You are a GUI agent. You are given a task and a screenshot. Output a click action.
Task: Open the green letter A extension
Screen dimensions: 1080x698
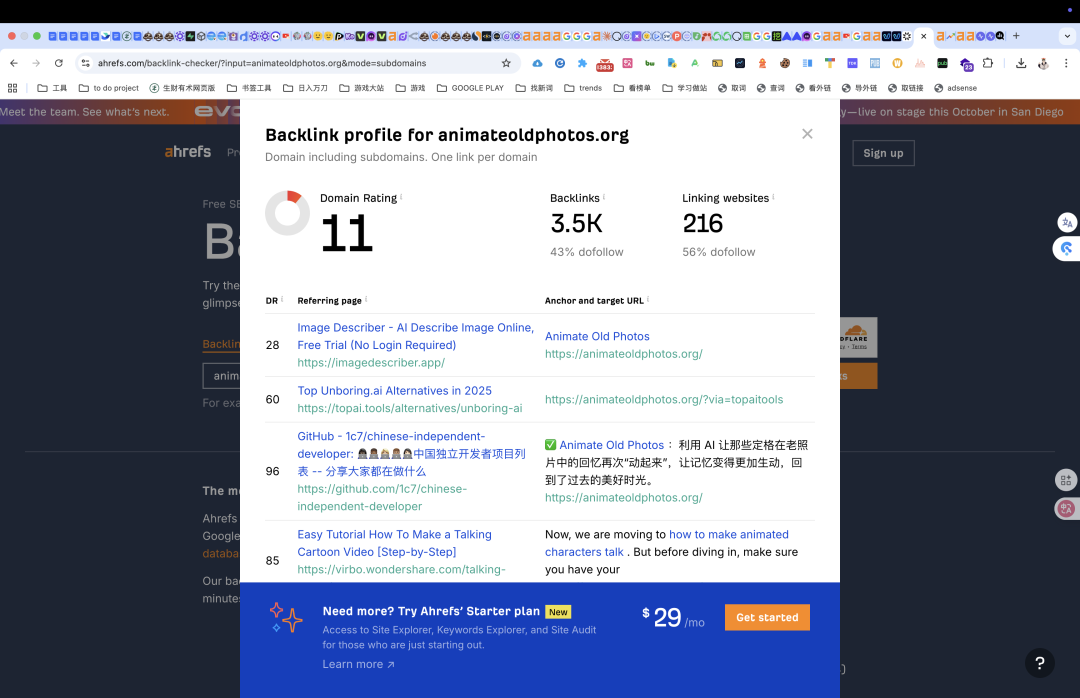pyautogui.click(x=694, y=63)
